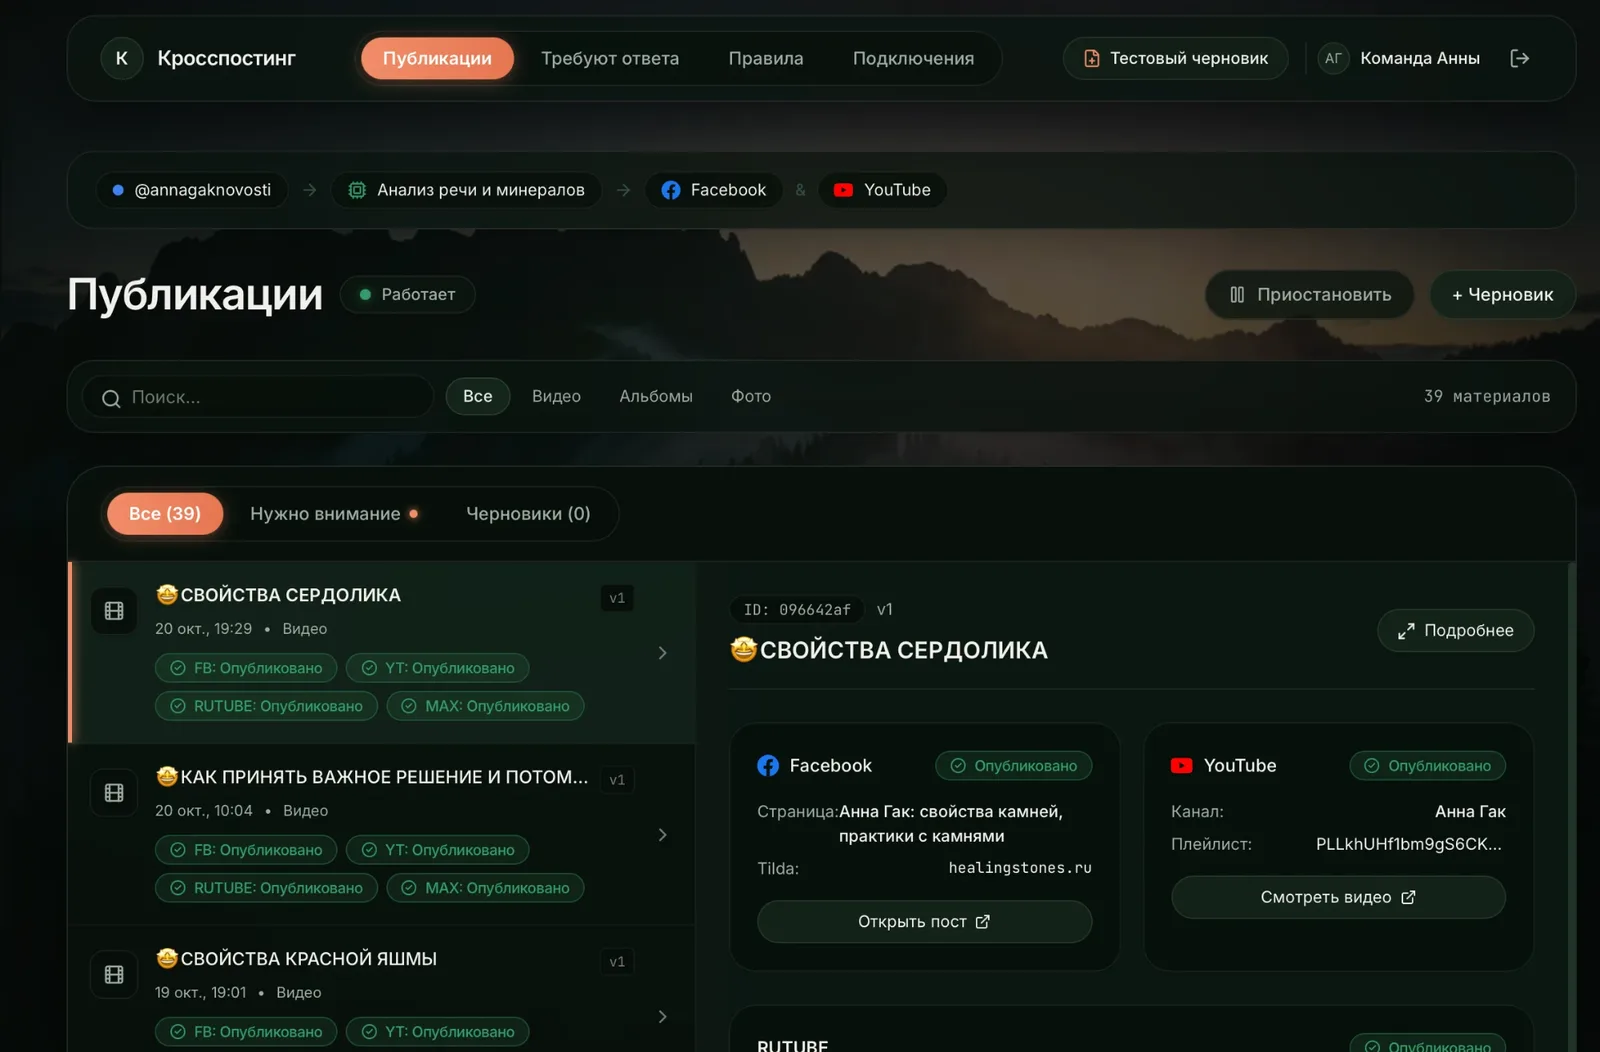This screenshot has width=1600, height=1052.
Task: Expand the СВОЙСТВА КРАСНОЙ ЯШМЫ row chevron
Action: [x=662, y=1017]
